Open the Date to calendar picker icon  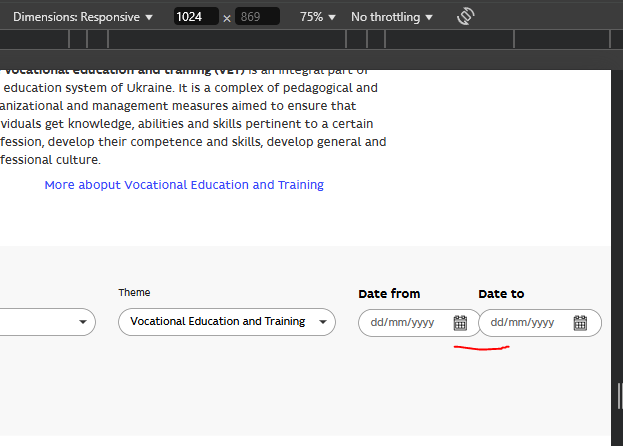pyautogui.click(x=580, y=322)
